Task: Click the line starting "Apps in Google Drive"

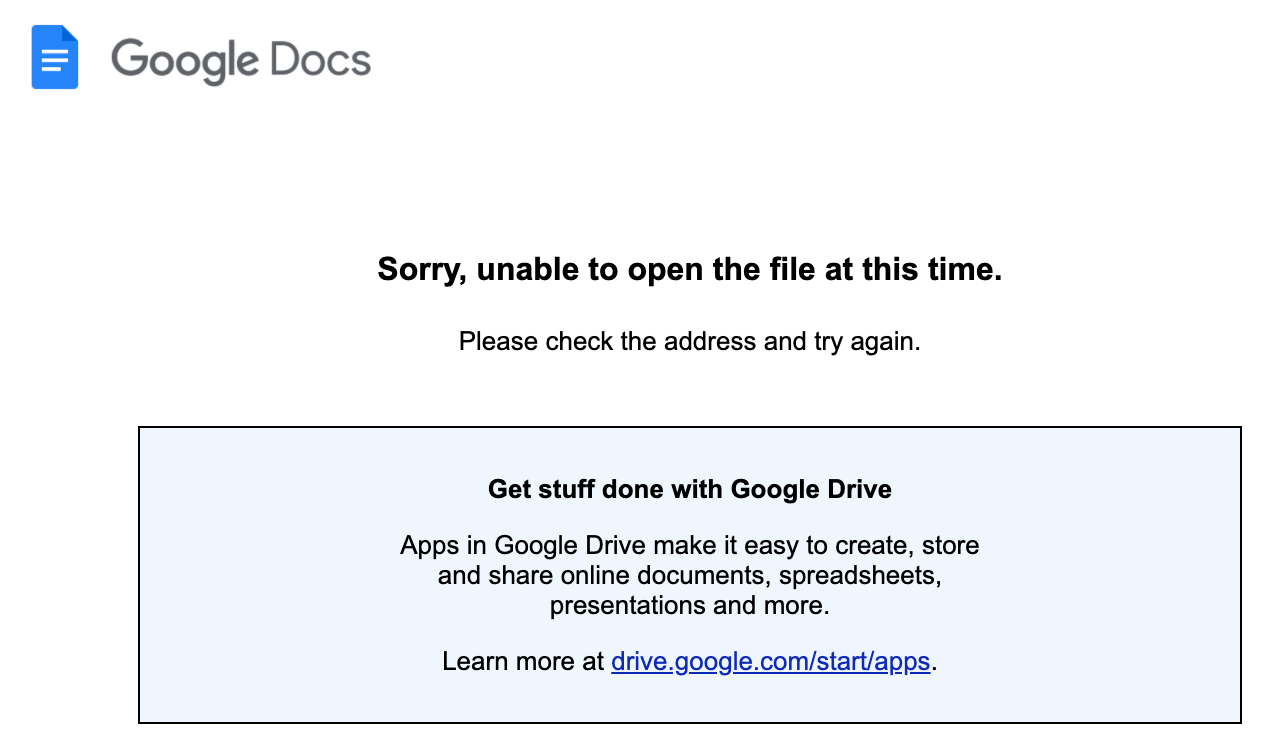Action: coord(689,545)
